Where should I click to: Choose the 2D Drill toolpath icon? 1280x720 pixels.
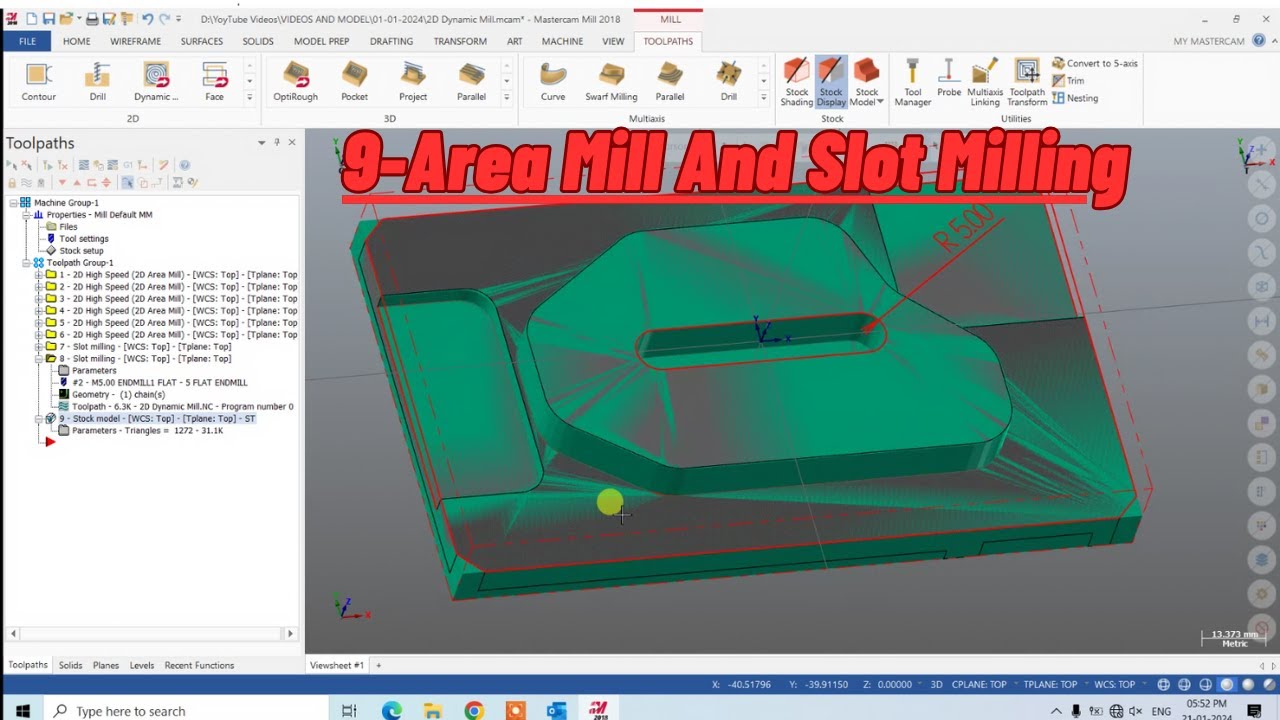click(97, 81)
